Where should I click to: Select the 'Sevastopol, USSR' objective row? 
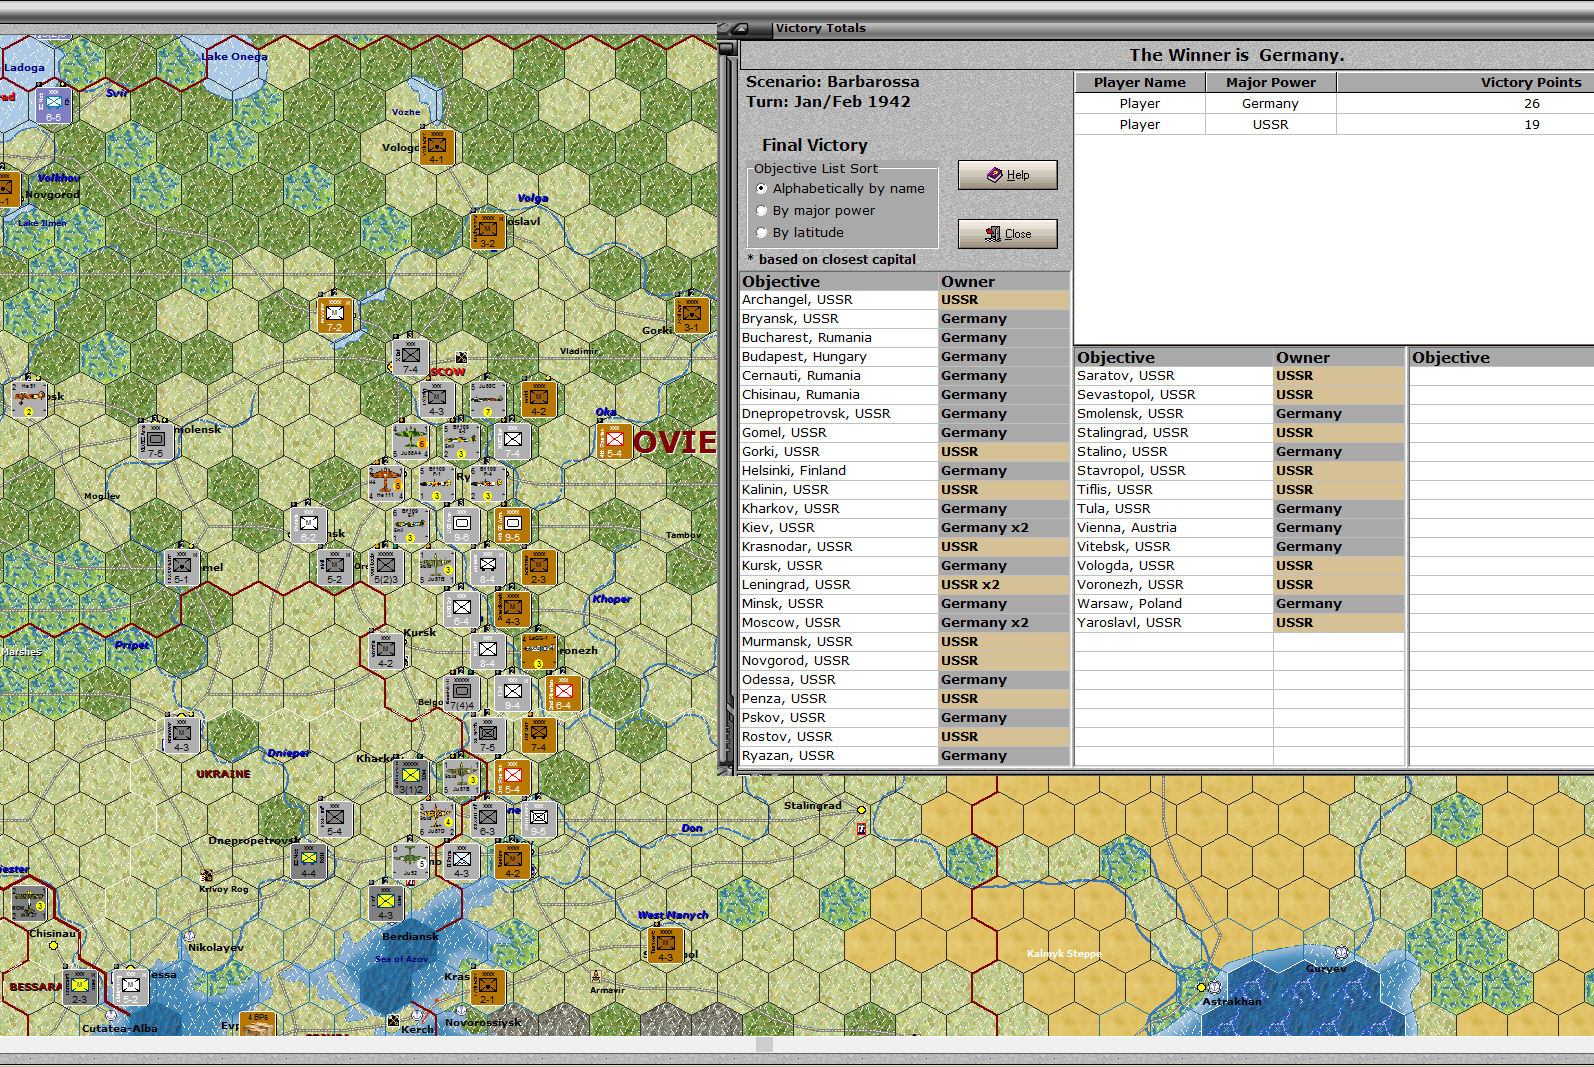[1240, 395]
